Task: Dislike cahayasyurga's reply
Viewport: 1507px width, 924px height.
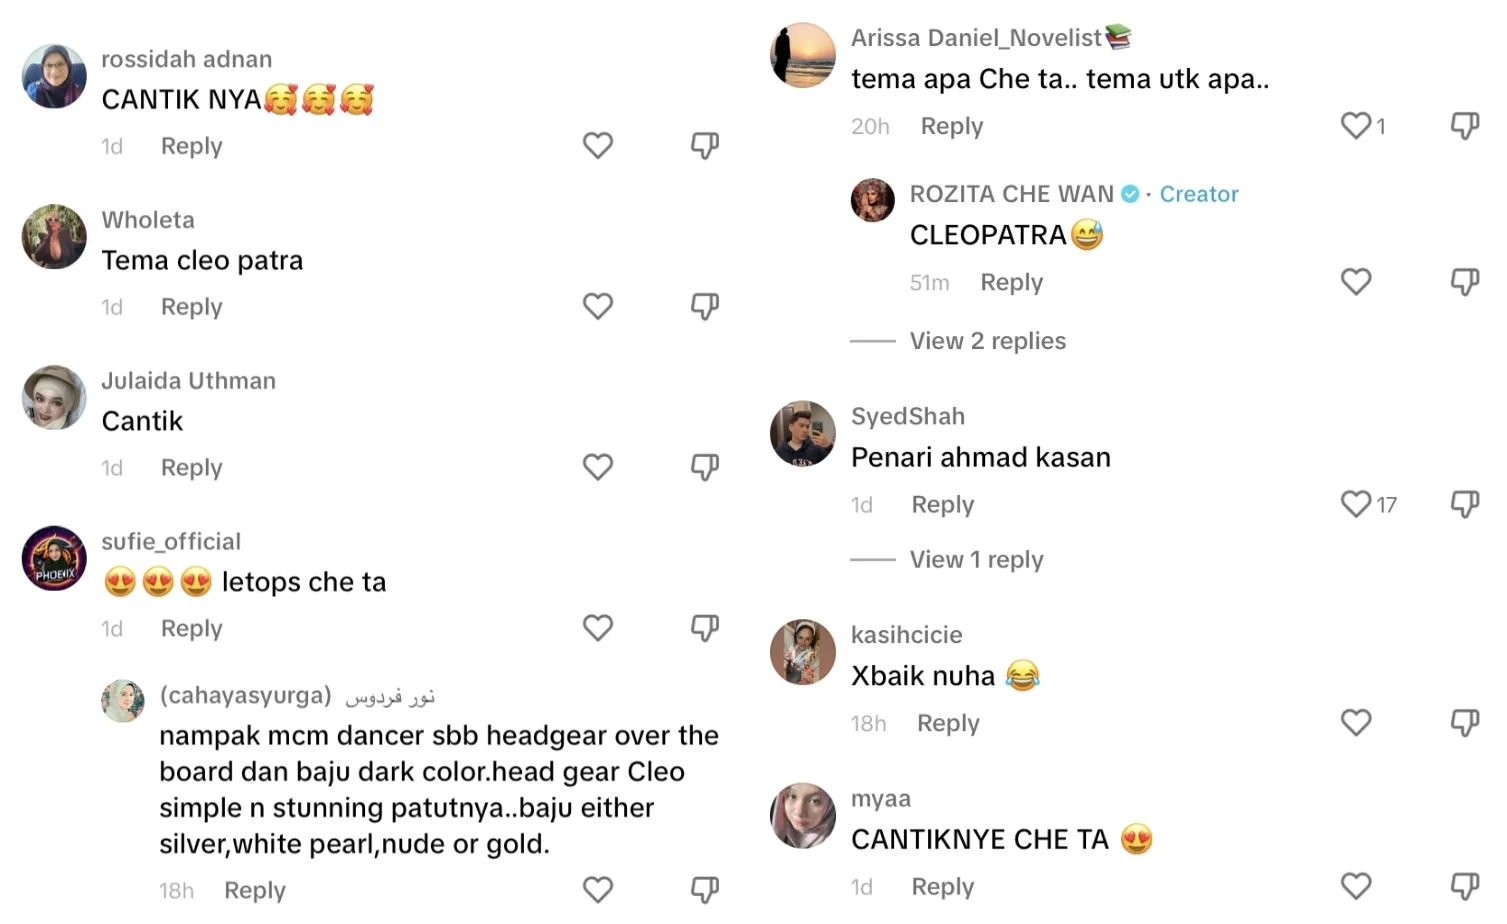Action: point(705,890)
